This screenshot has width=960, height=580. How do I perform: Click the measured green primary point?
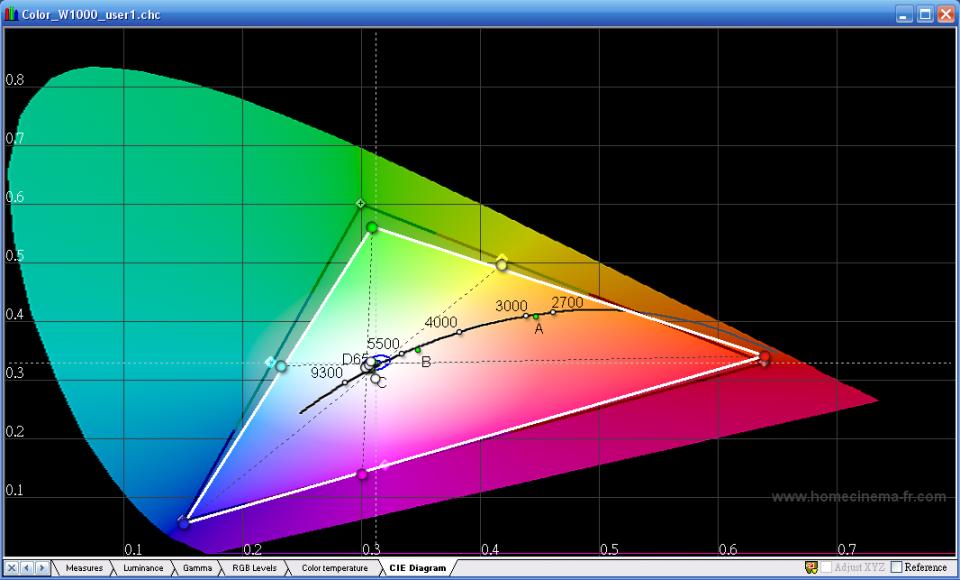(x=372, y=228)
